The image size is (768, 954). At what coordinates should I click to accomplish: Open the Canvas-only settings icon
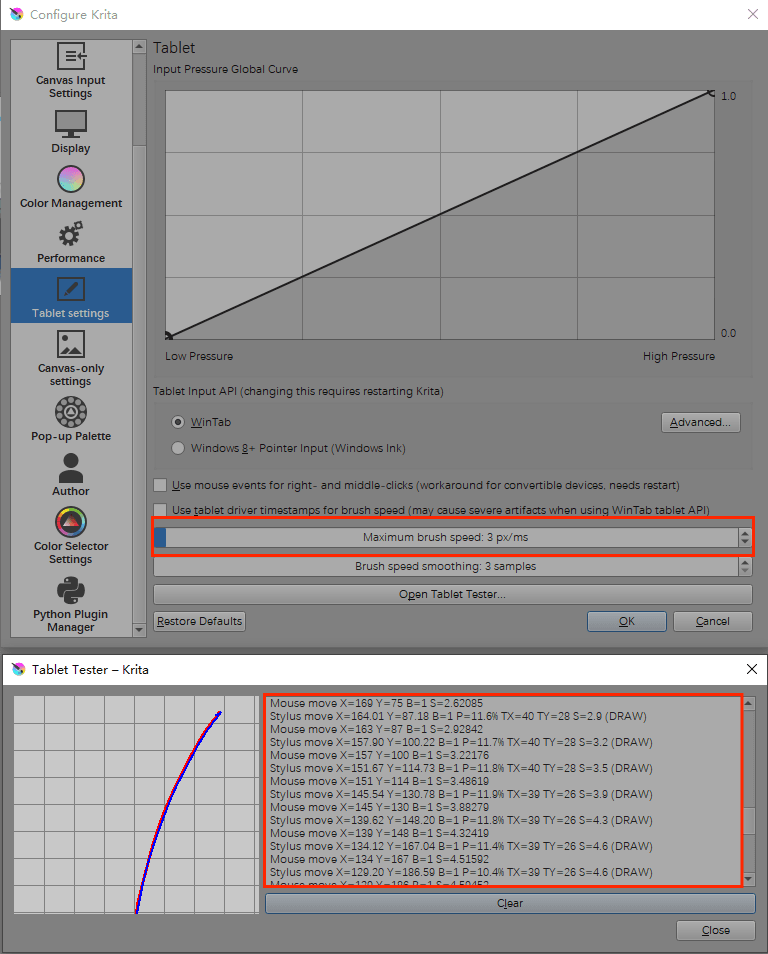pos(71,344)
